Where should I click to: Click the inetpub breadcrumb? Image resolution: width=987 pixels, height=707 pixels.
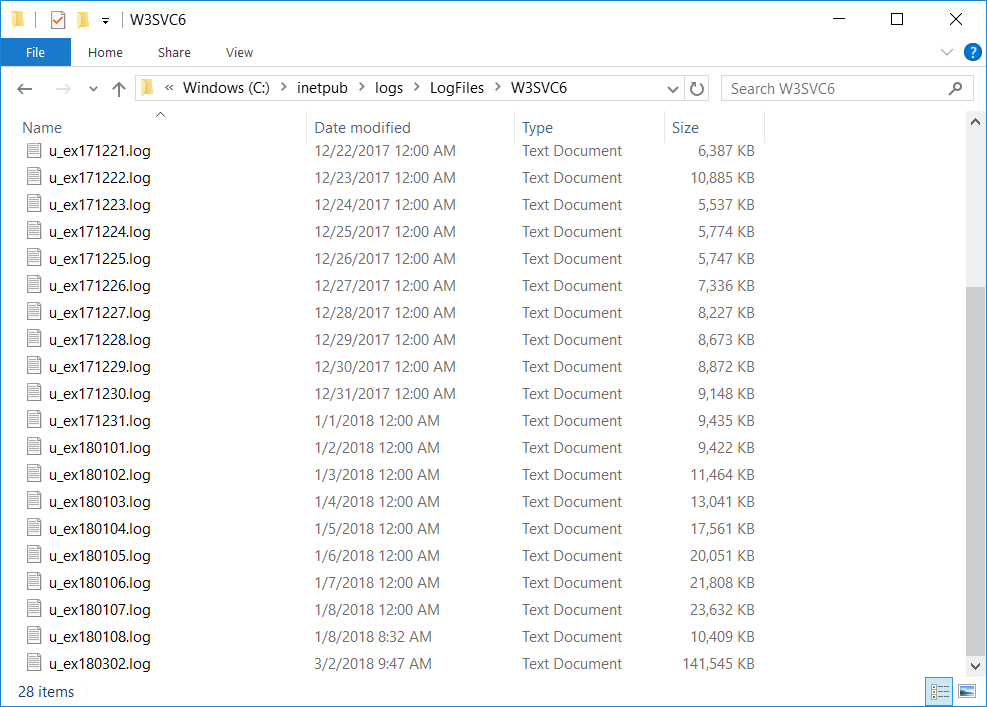(x=322, y=88)
